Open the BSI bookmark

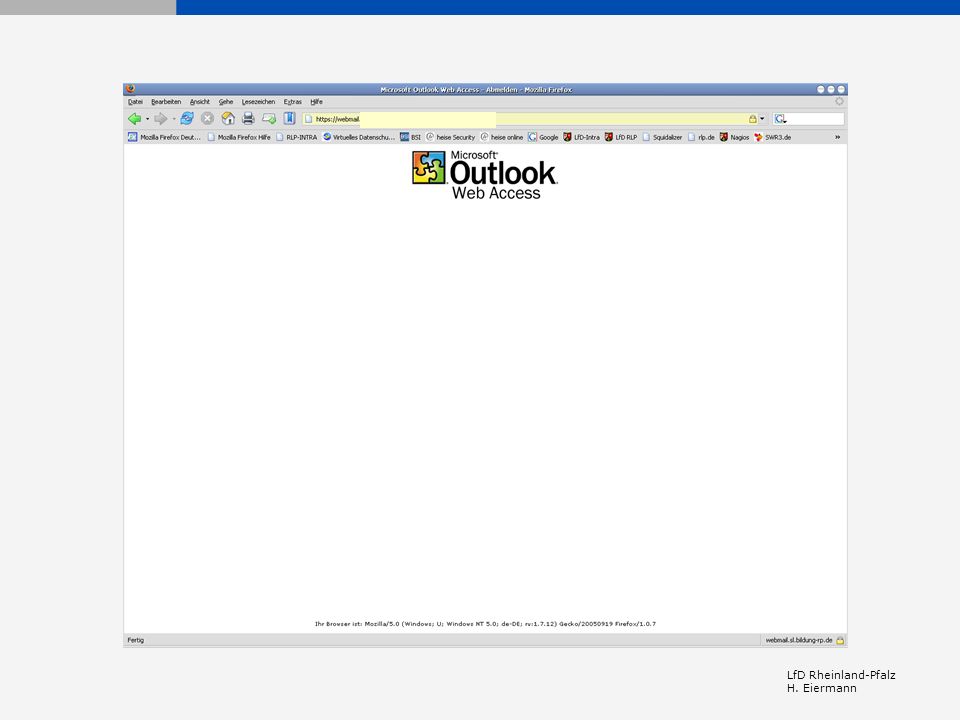click(410, 137)
